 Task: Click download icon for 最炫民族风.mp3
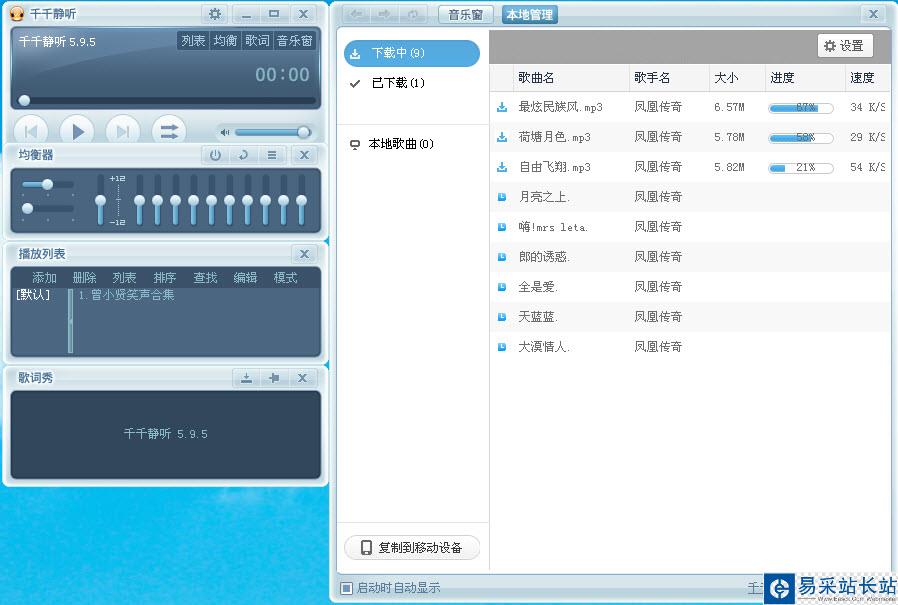[502, 107]
